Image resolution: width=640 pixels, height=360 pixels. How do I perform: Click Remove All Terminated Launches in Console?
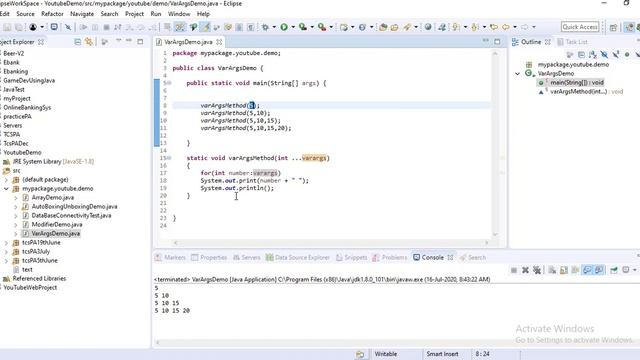point(537,270)
